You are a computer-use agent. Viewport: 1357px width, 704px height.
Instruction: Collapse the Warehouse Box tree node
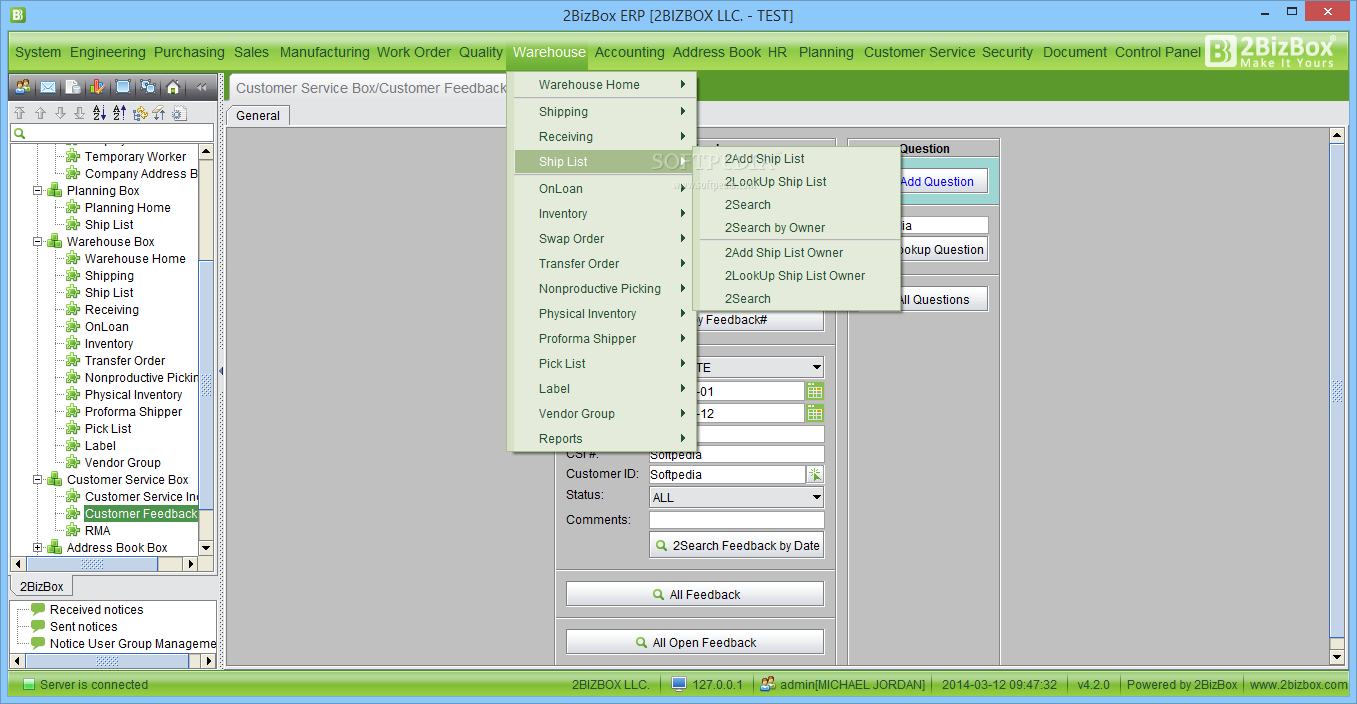click(38, 241)
